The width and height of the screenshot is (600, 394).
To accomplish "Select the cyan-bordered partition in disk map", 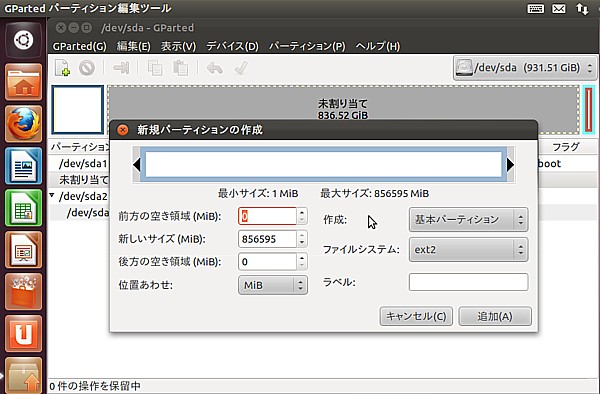I will point(589,110).
